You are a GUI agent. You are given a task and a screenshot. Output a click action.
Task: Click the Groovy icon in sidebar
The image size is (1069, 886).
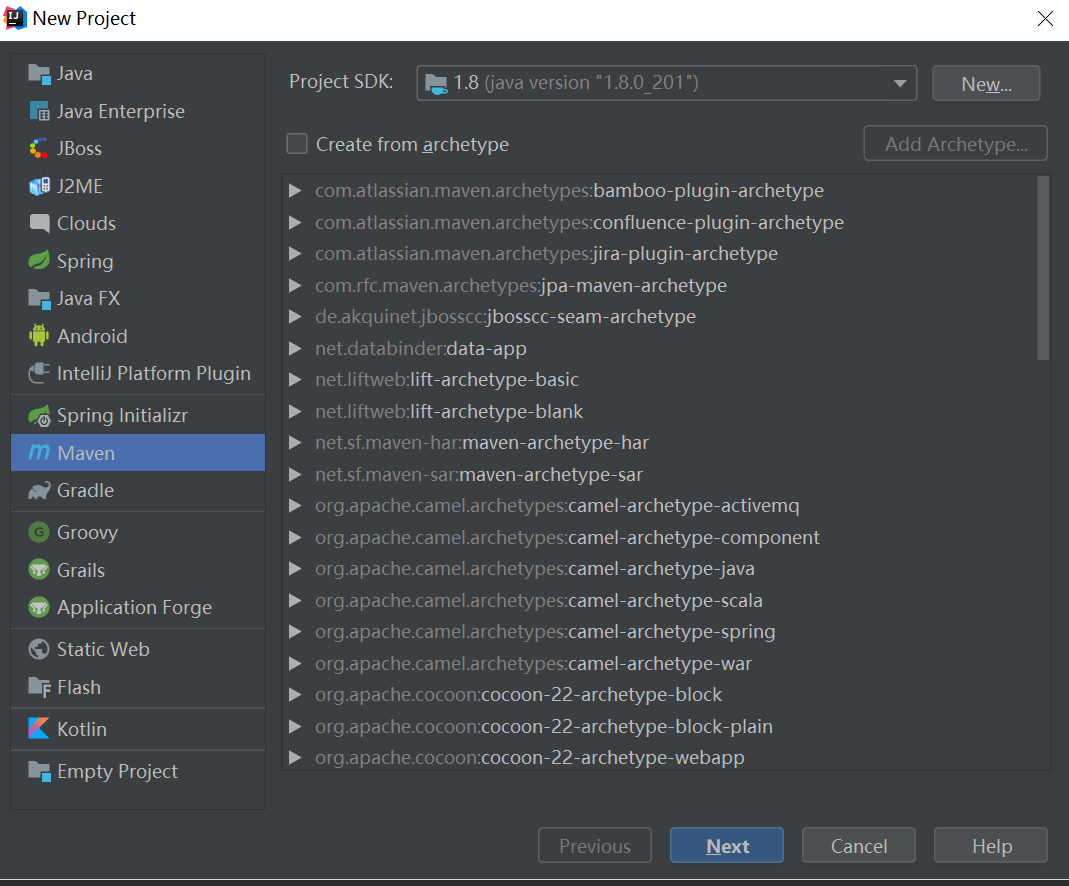pos(39,532)
